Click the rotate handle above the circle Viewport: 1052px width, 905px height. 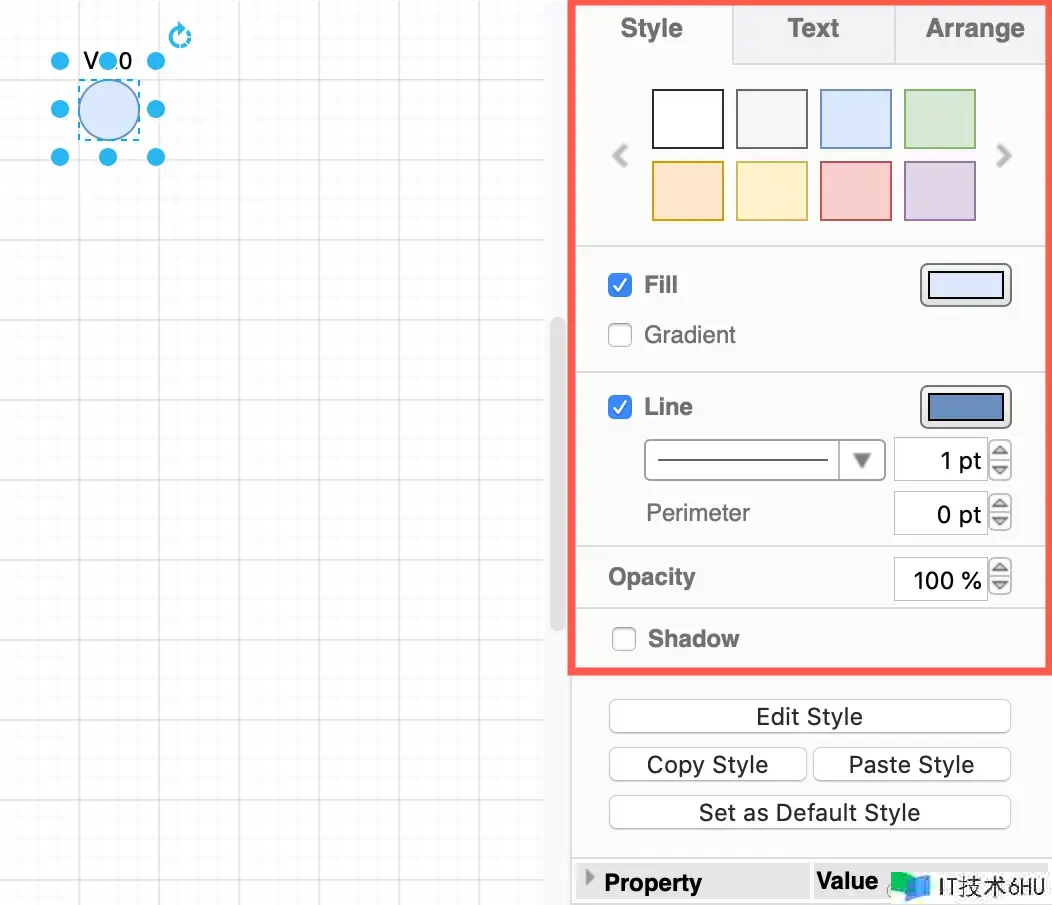coord(180,37)
